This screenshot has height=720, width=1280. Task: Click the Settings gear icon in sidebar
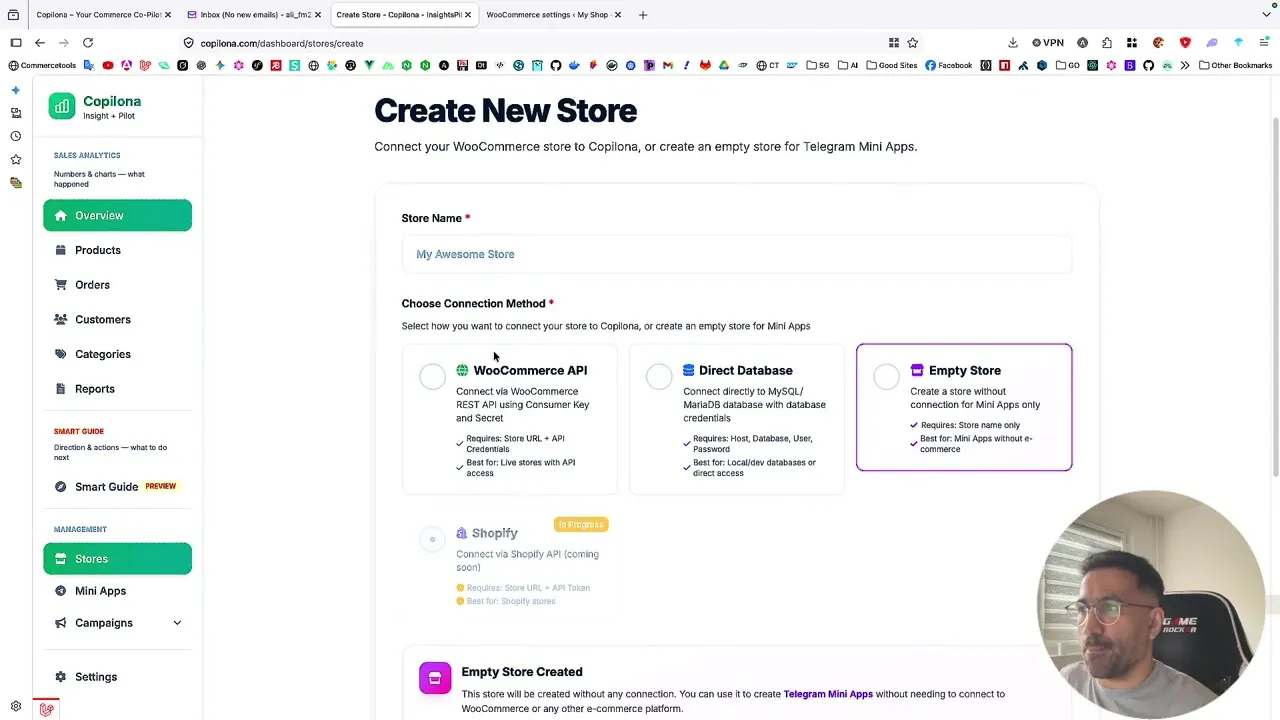(61, 677)
